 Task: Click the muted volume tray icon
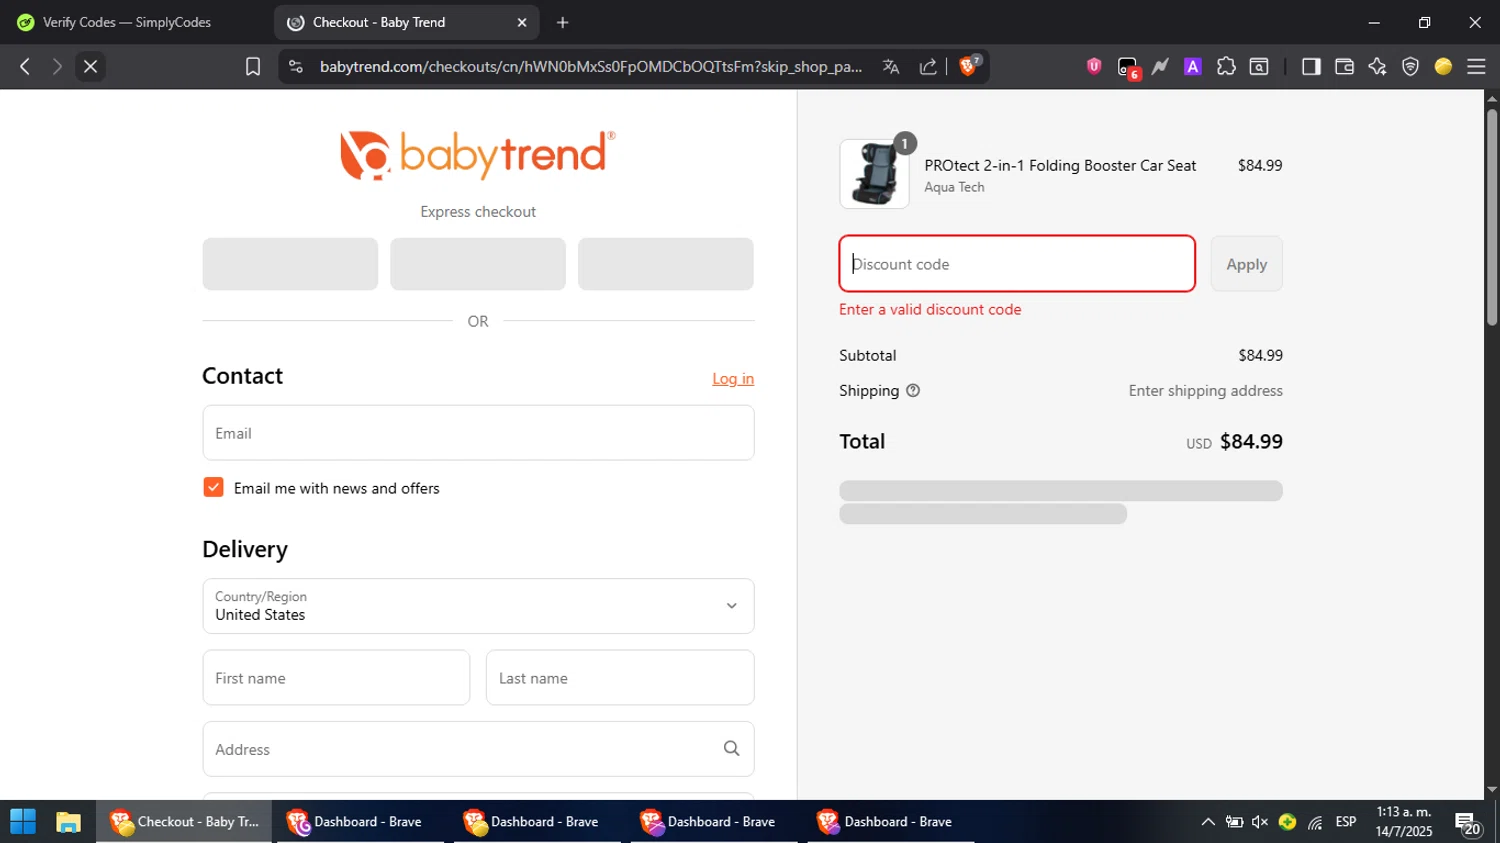click(1260, 822)
